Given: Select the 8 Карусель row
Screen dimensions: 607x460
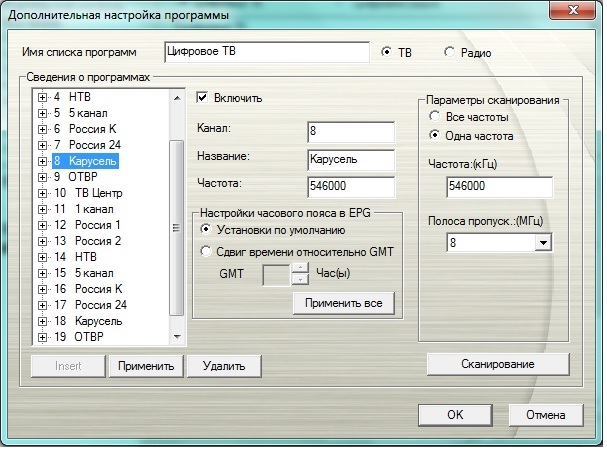Looking at the screenshot, I should tap(86, 161).
